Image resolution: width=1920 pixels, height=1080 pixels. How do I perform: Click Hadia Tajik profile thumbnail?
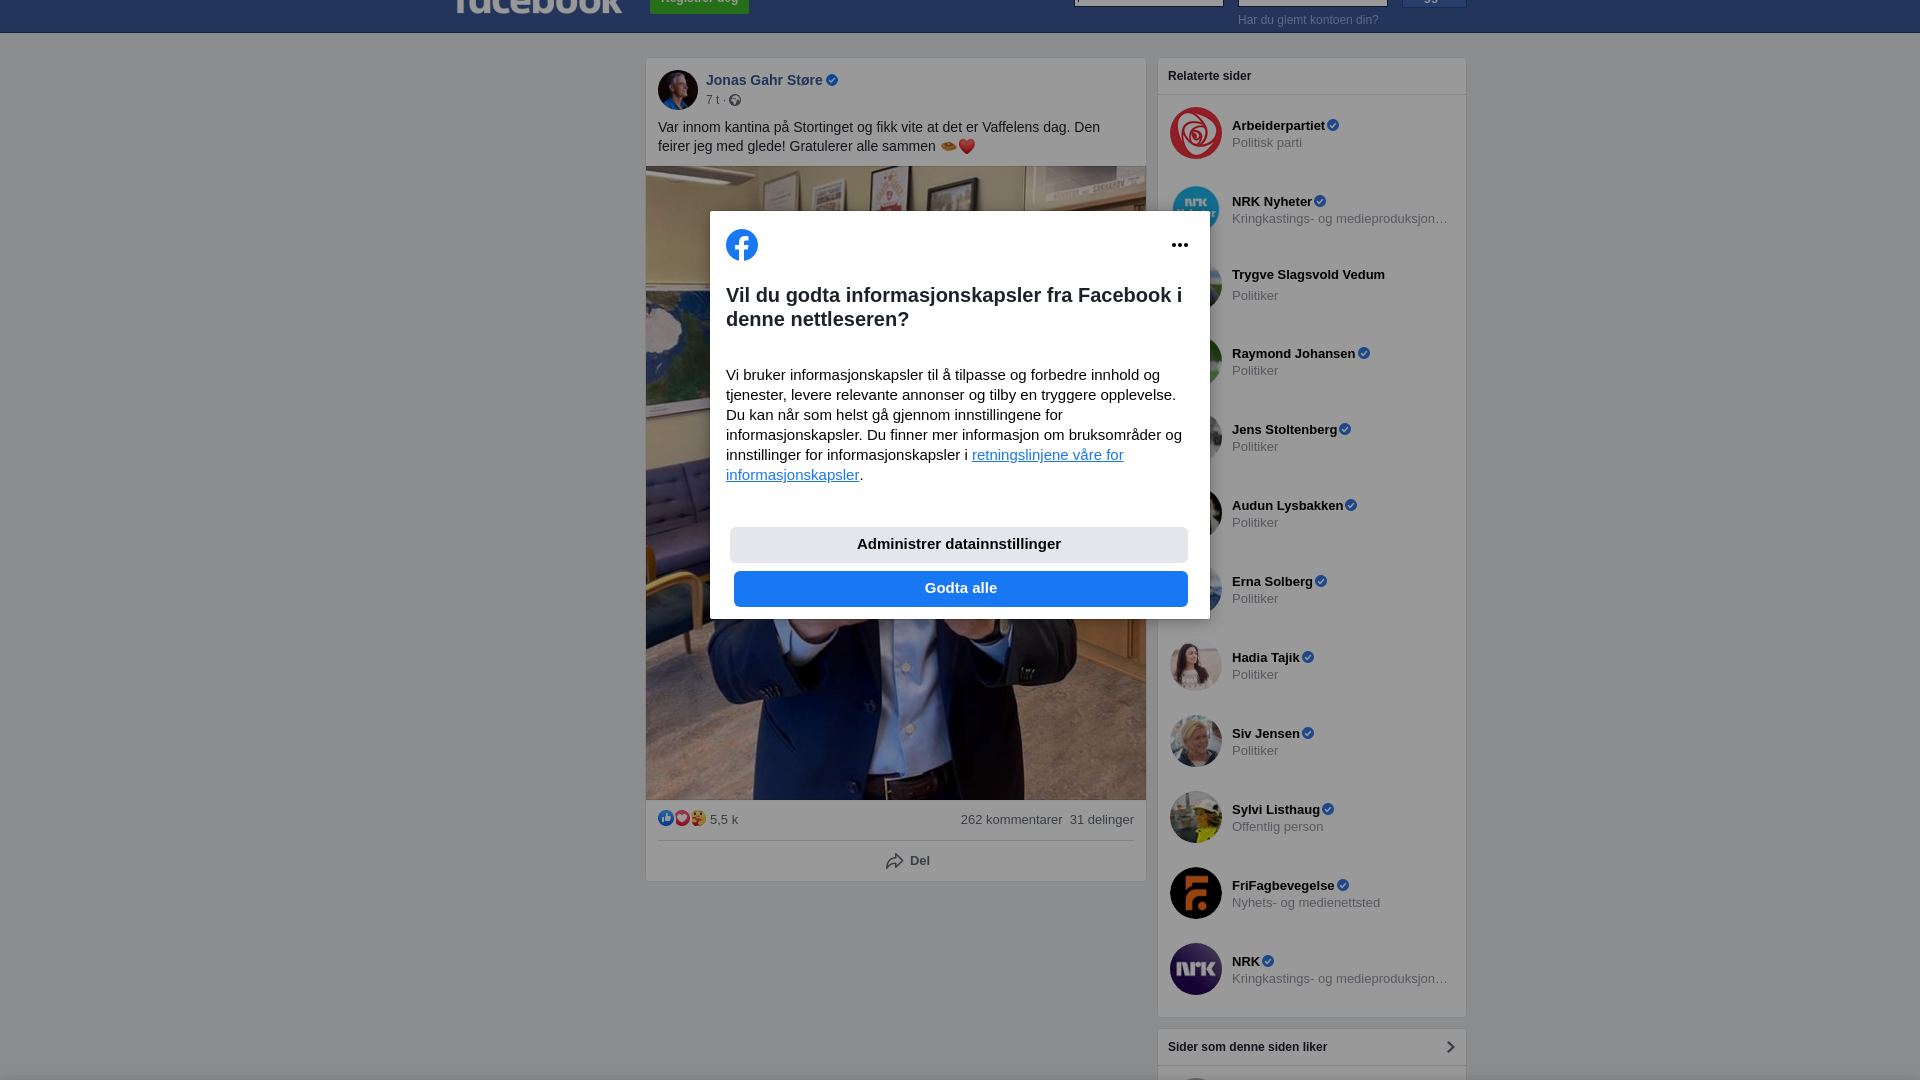click(x=1196, y=665)
